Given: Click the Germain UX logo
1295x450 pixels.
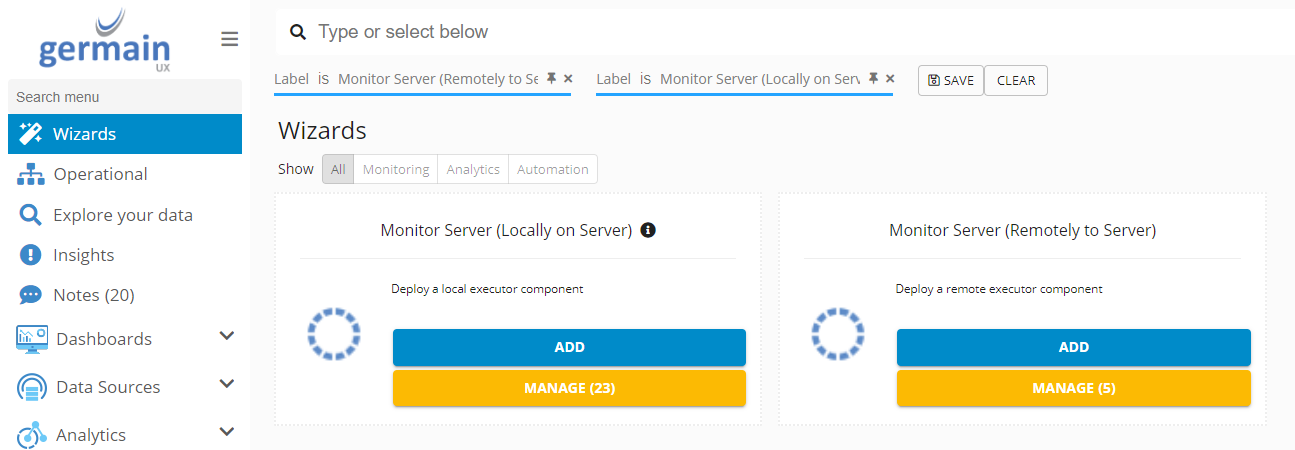Looking at the screenshot, I should coord(105,40).
